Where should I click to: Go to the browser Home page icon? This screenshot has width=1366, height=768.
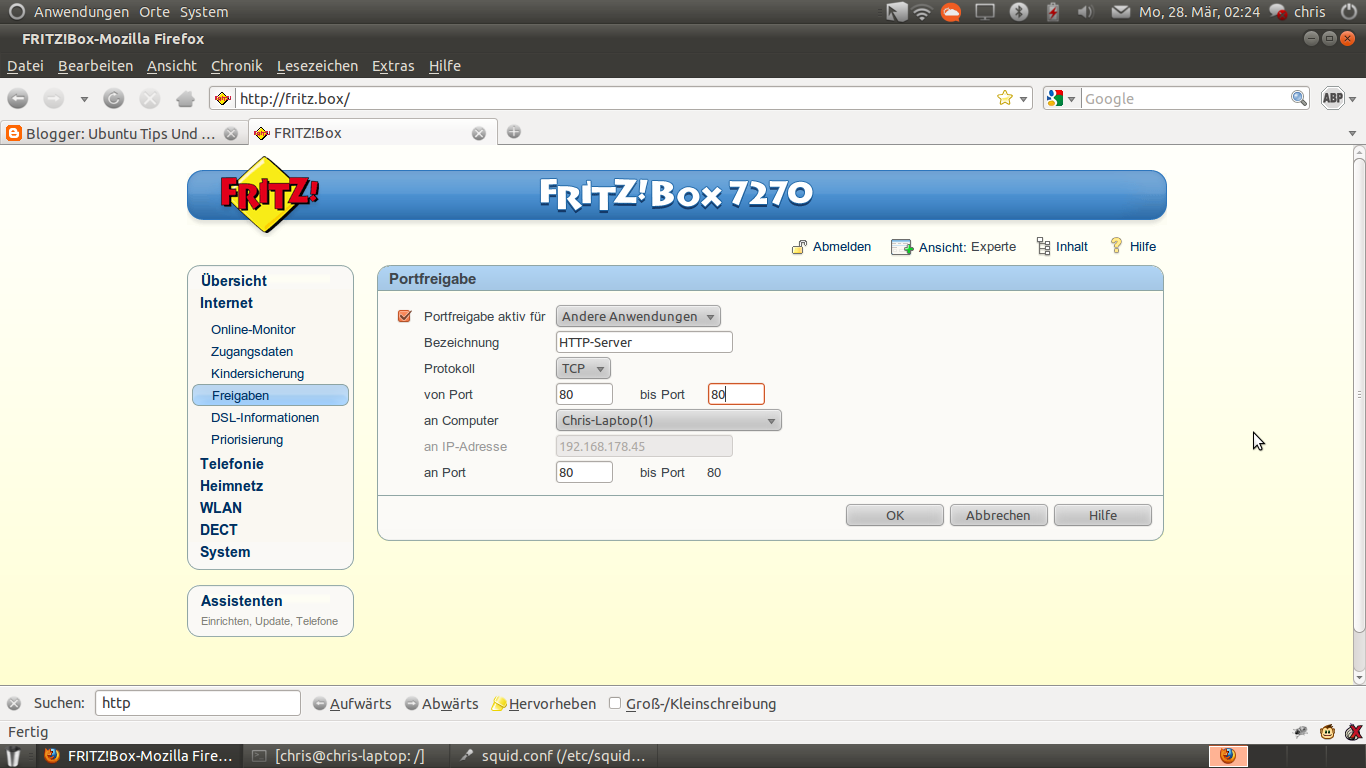tap(185, 99)
